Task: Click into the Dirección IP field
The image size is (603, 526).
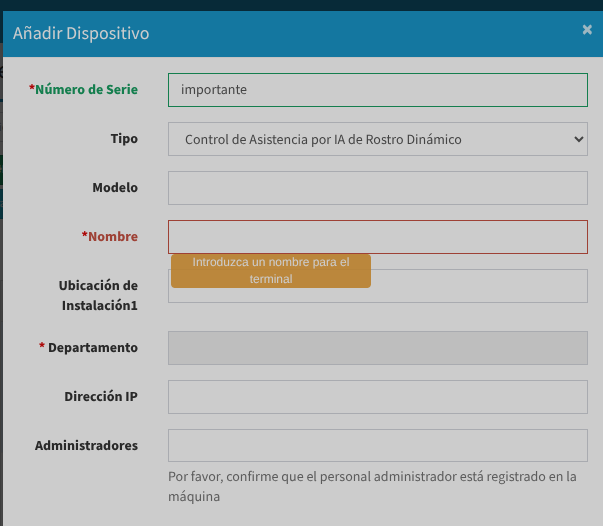Action: tap(377, 397)
